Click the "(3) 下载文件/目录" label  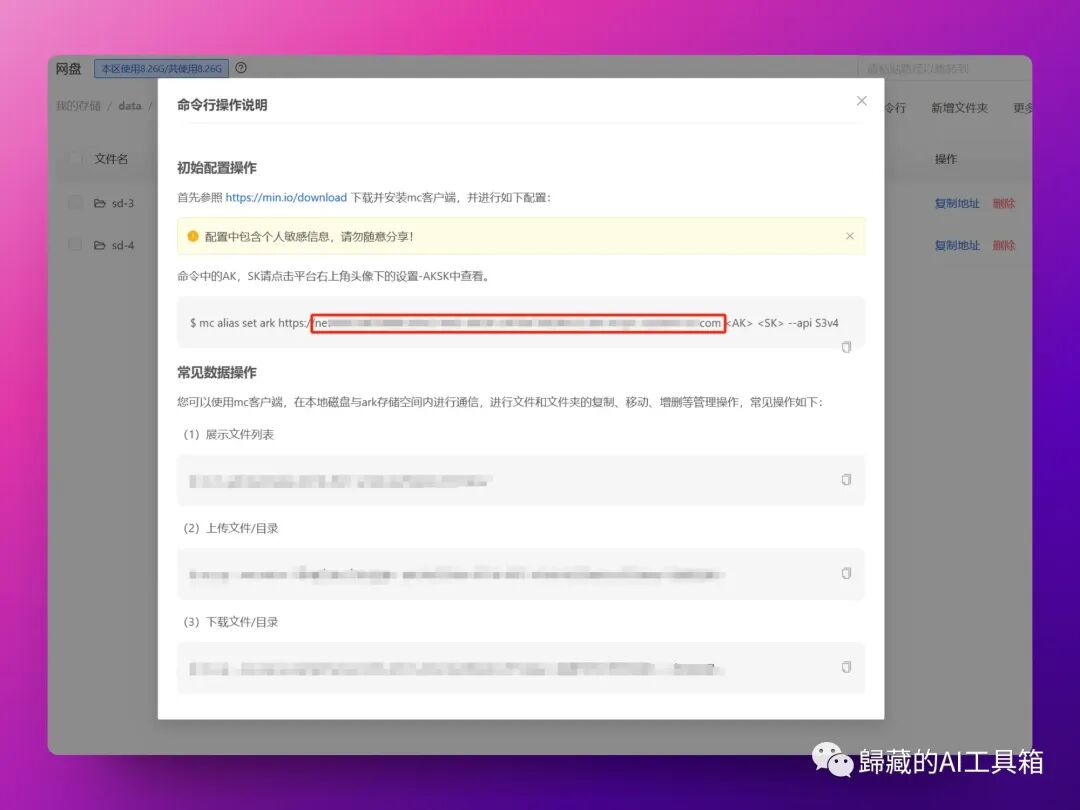pyautogui.click(x=231, y=622)
